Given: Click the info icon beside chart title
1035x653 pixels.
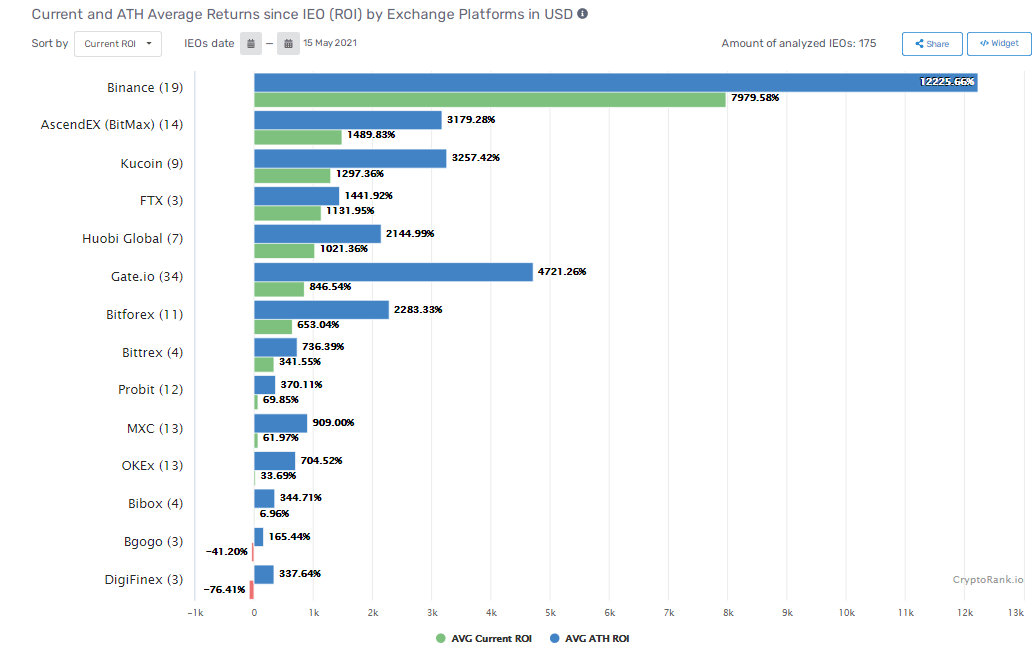Looking at the screenshot, I should (582, 13).
